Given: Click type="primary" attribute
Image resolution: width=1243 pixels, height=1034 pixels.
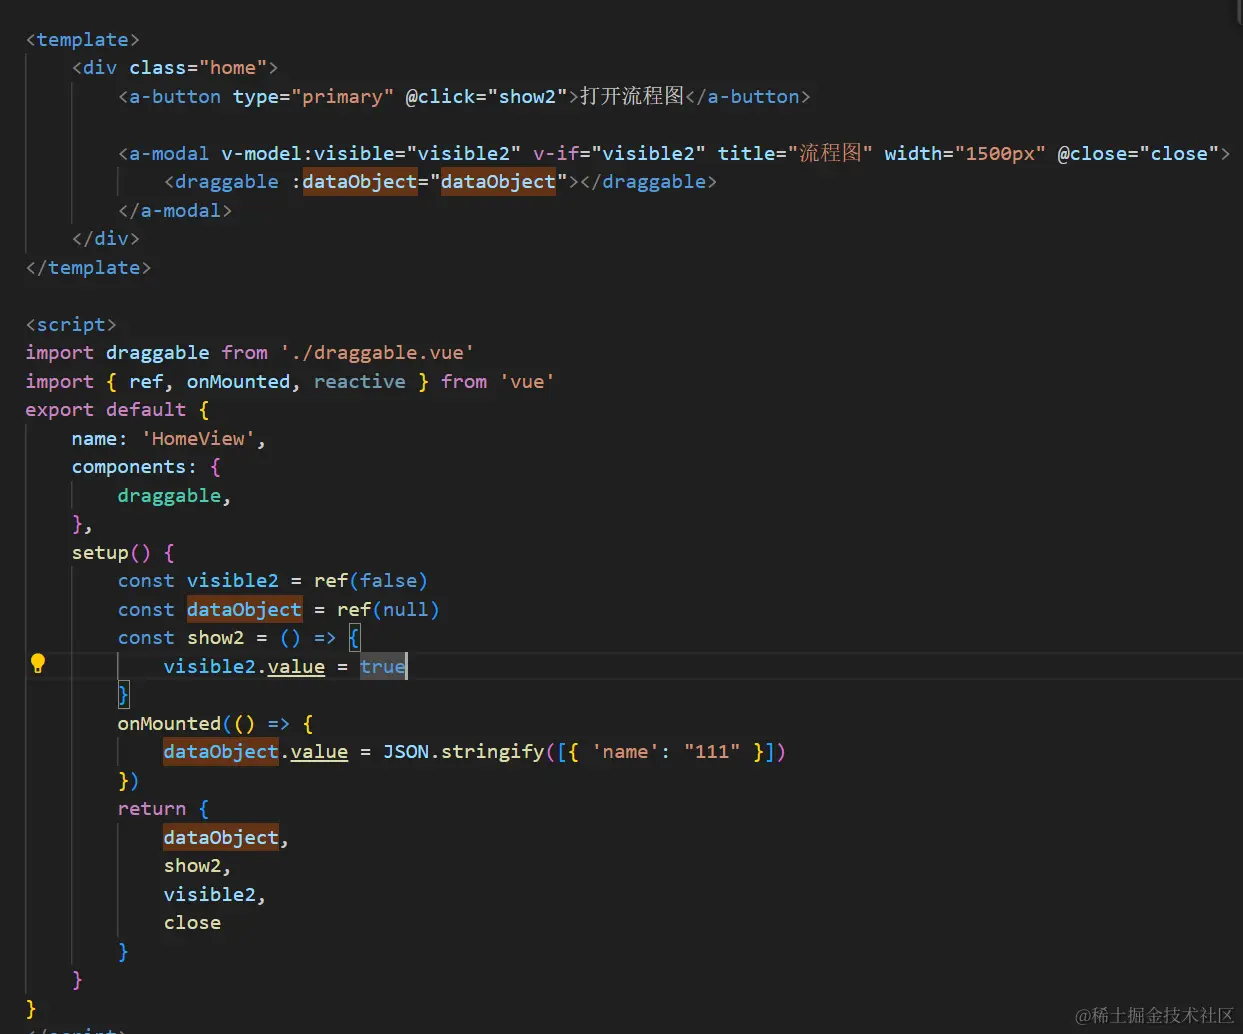Looking at the screenshot, I should 313,97.
